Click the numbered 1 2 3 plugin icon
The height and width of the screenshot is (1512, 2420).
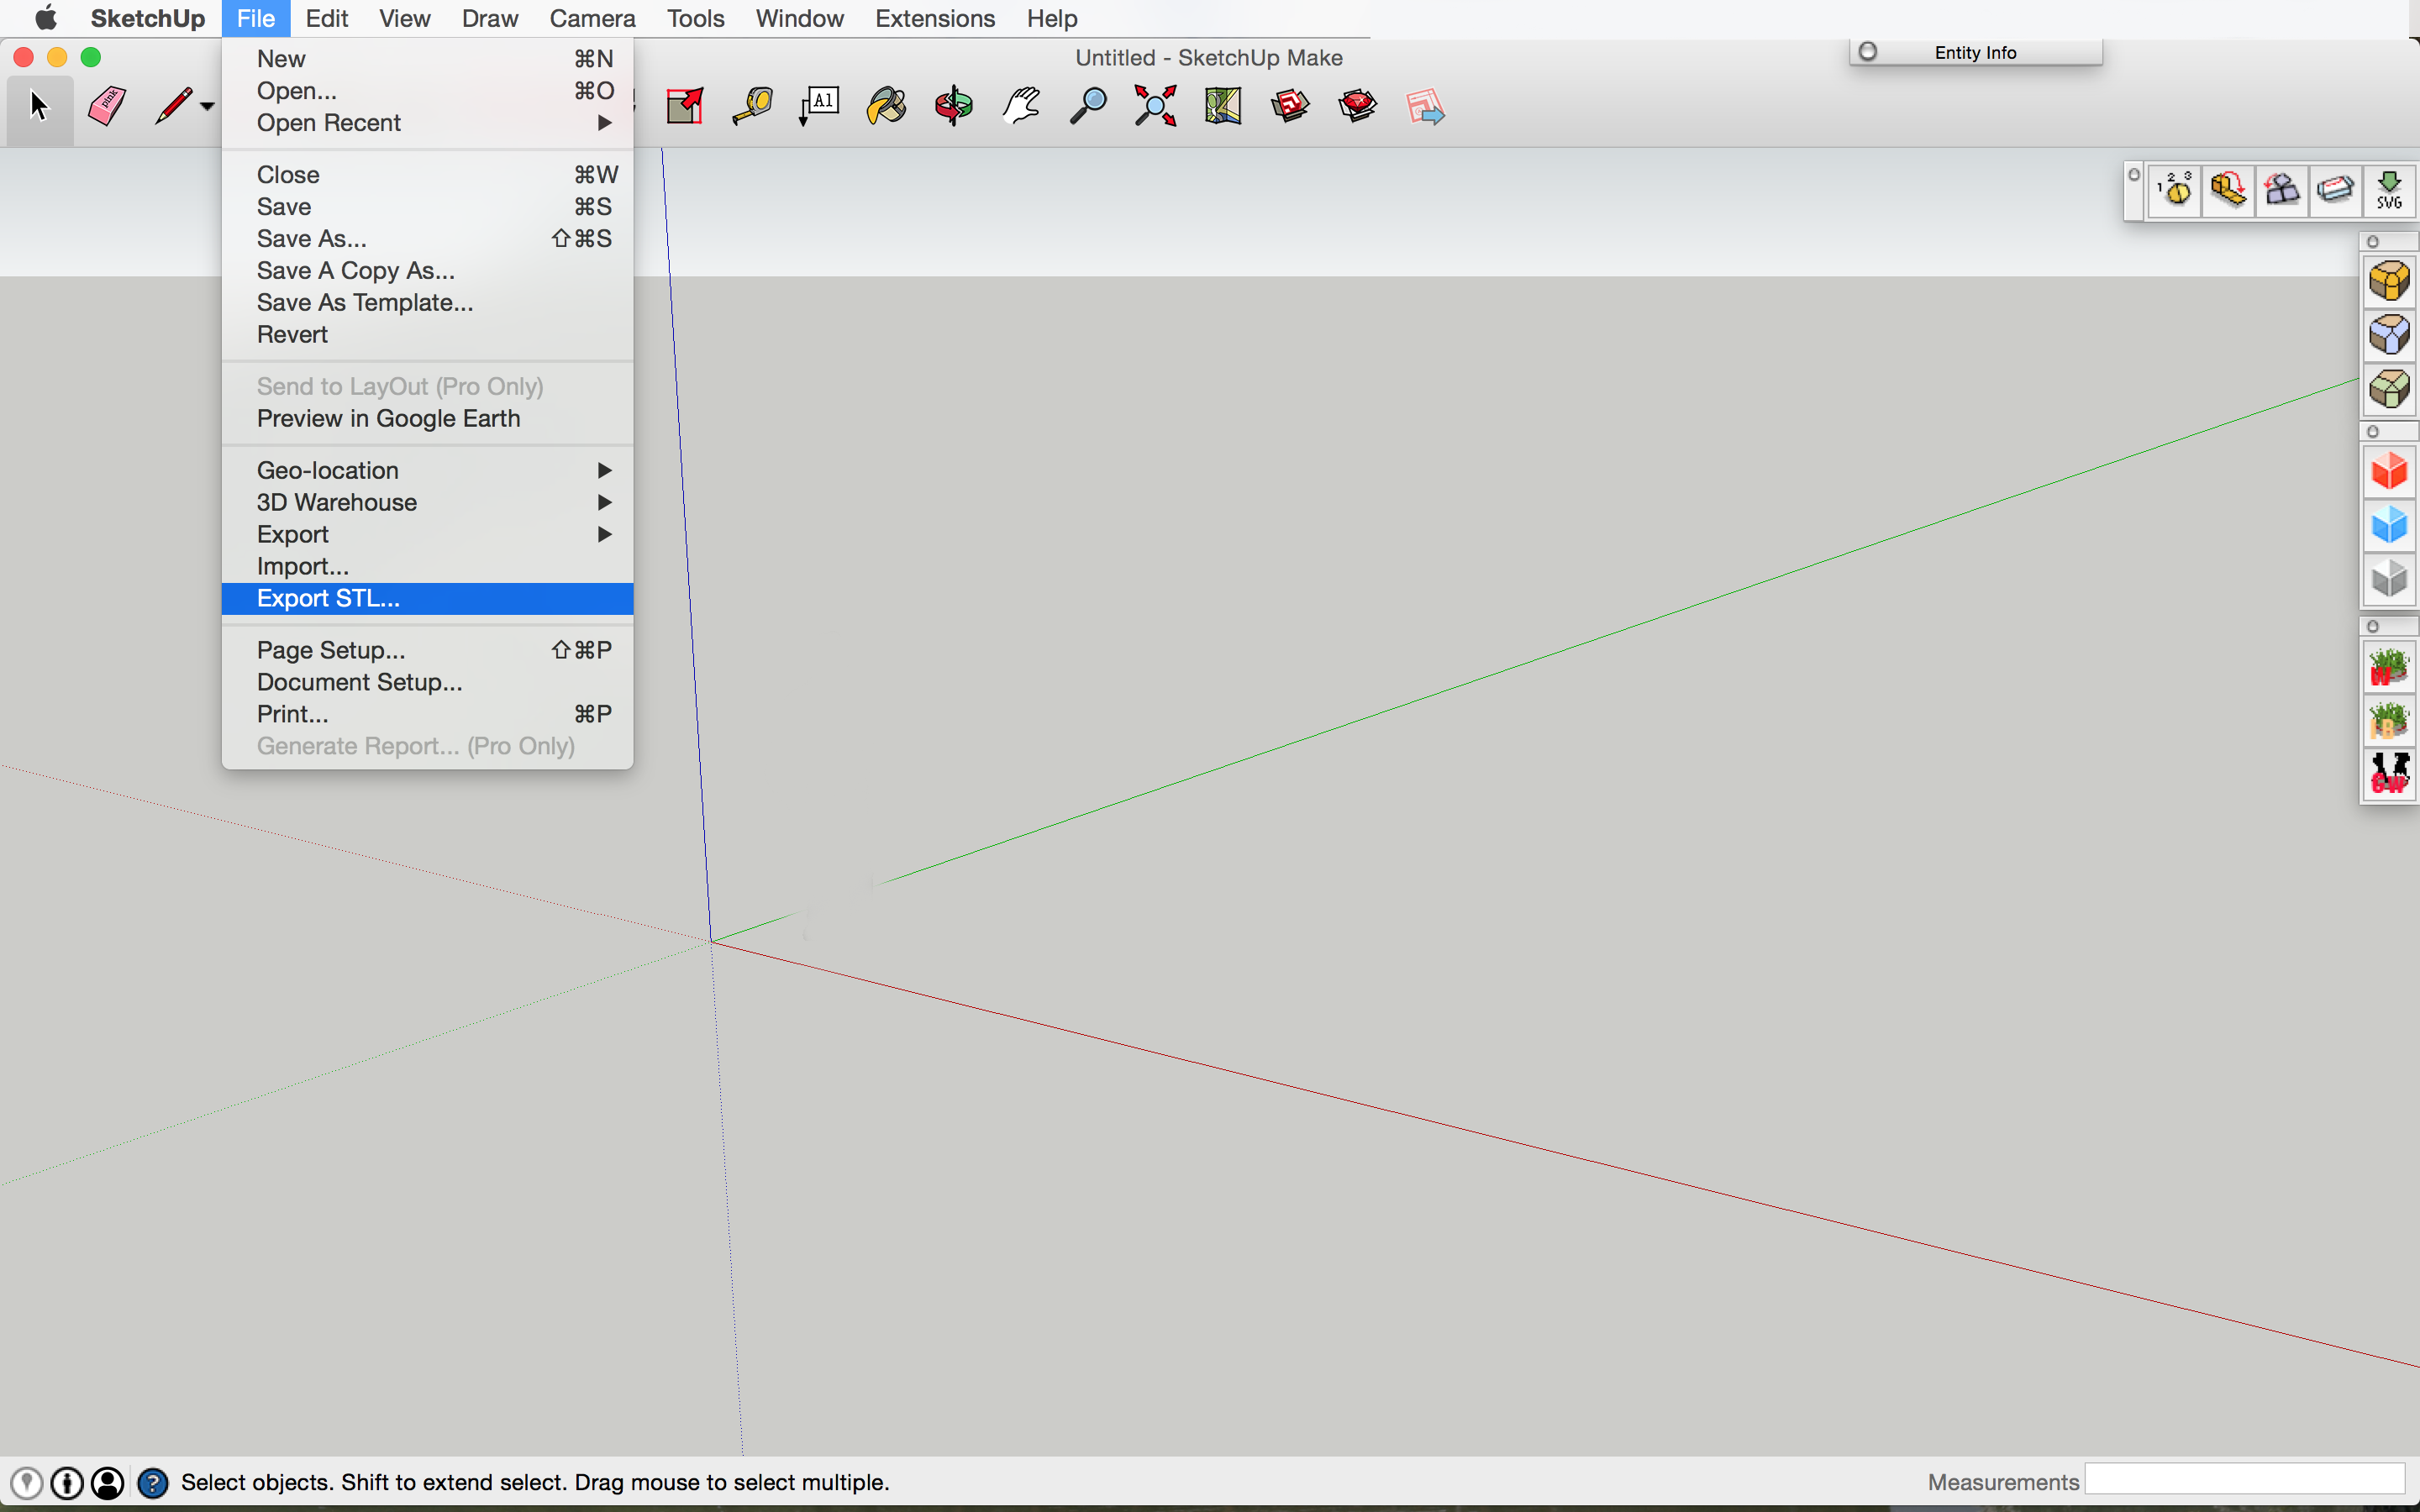click(x=2175, y=190)
